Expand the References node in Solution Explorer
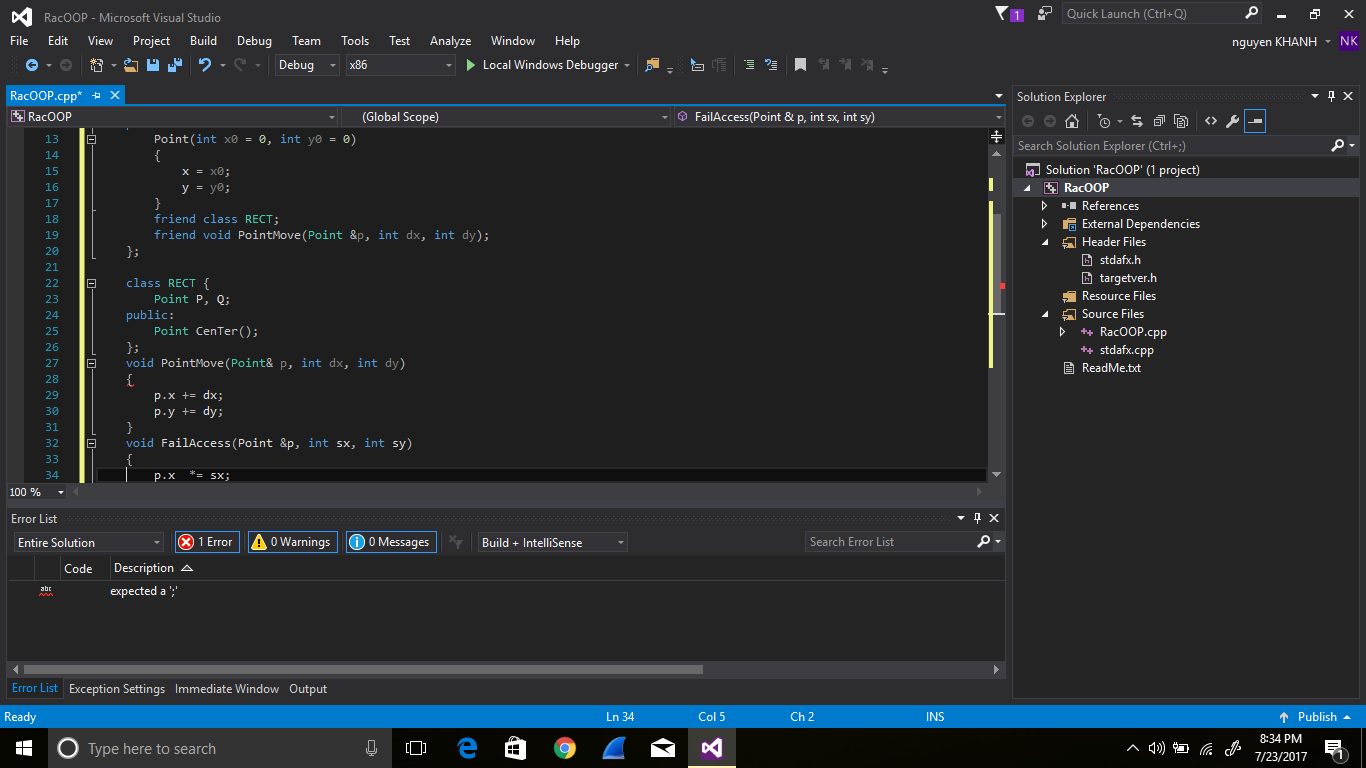1366x768 pixels. (x=1045, y=206)
